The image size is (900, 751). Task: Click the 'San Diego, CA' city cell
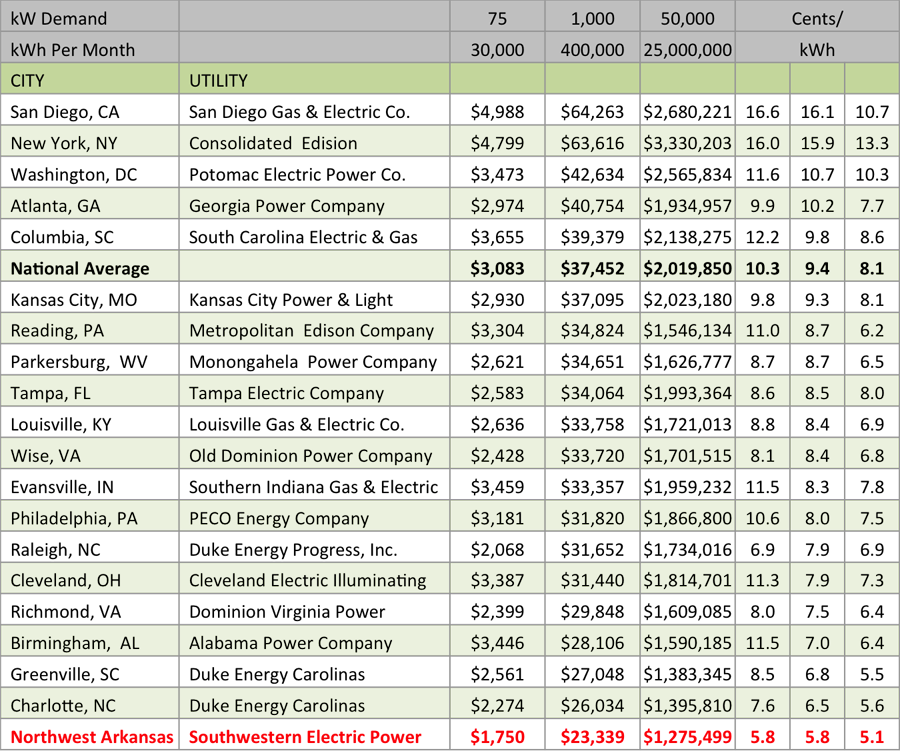coord(90,111)
